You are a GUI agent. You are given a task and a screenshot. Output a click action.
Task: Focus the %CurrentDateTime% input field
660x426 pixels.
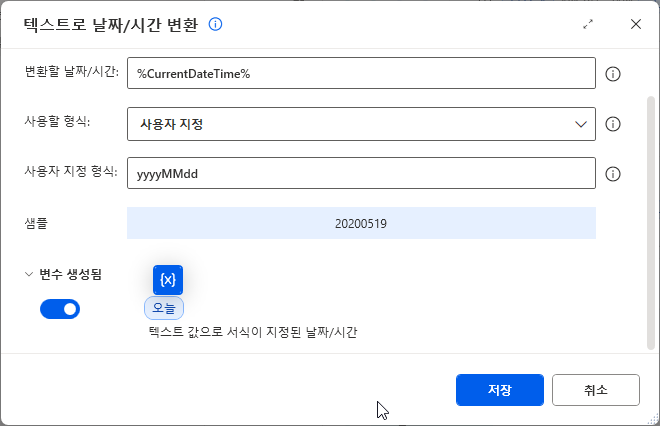[x=361, y=73]
